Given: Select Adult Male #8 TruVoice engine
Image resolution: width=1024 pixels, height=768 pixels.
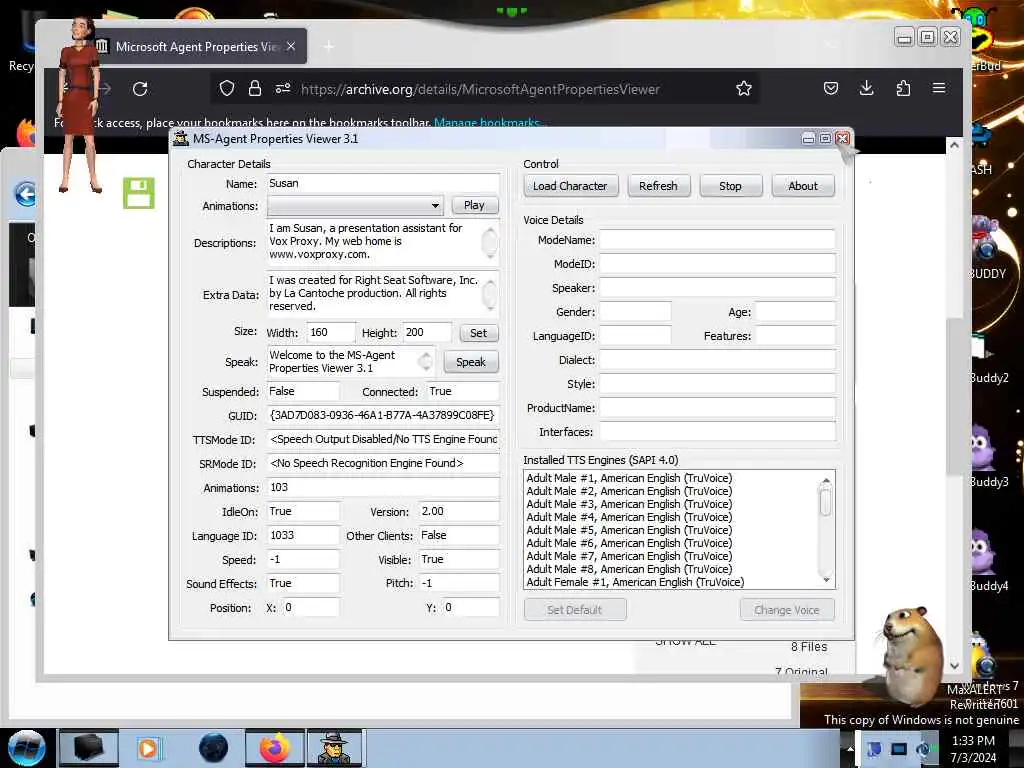Looking at the screenshot, I should [629, 569].
